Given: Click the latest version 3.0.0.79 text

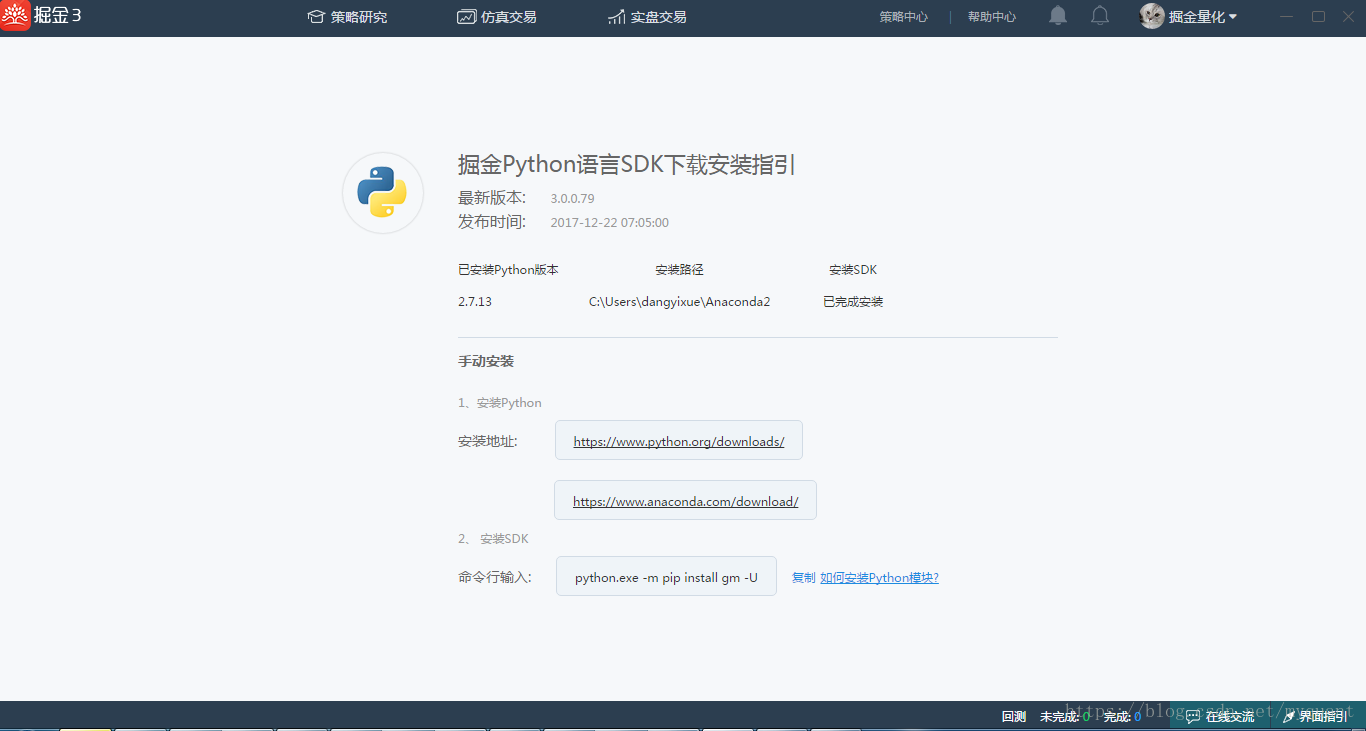Looking at the screenshot, I should (x=572, y=198).
